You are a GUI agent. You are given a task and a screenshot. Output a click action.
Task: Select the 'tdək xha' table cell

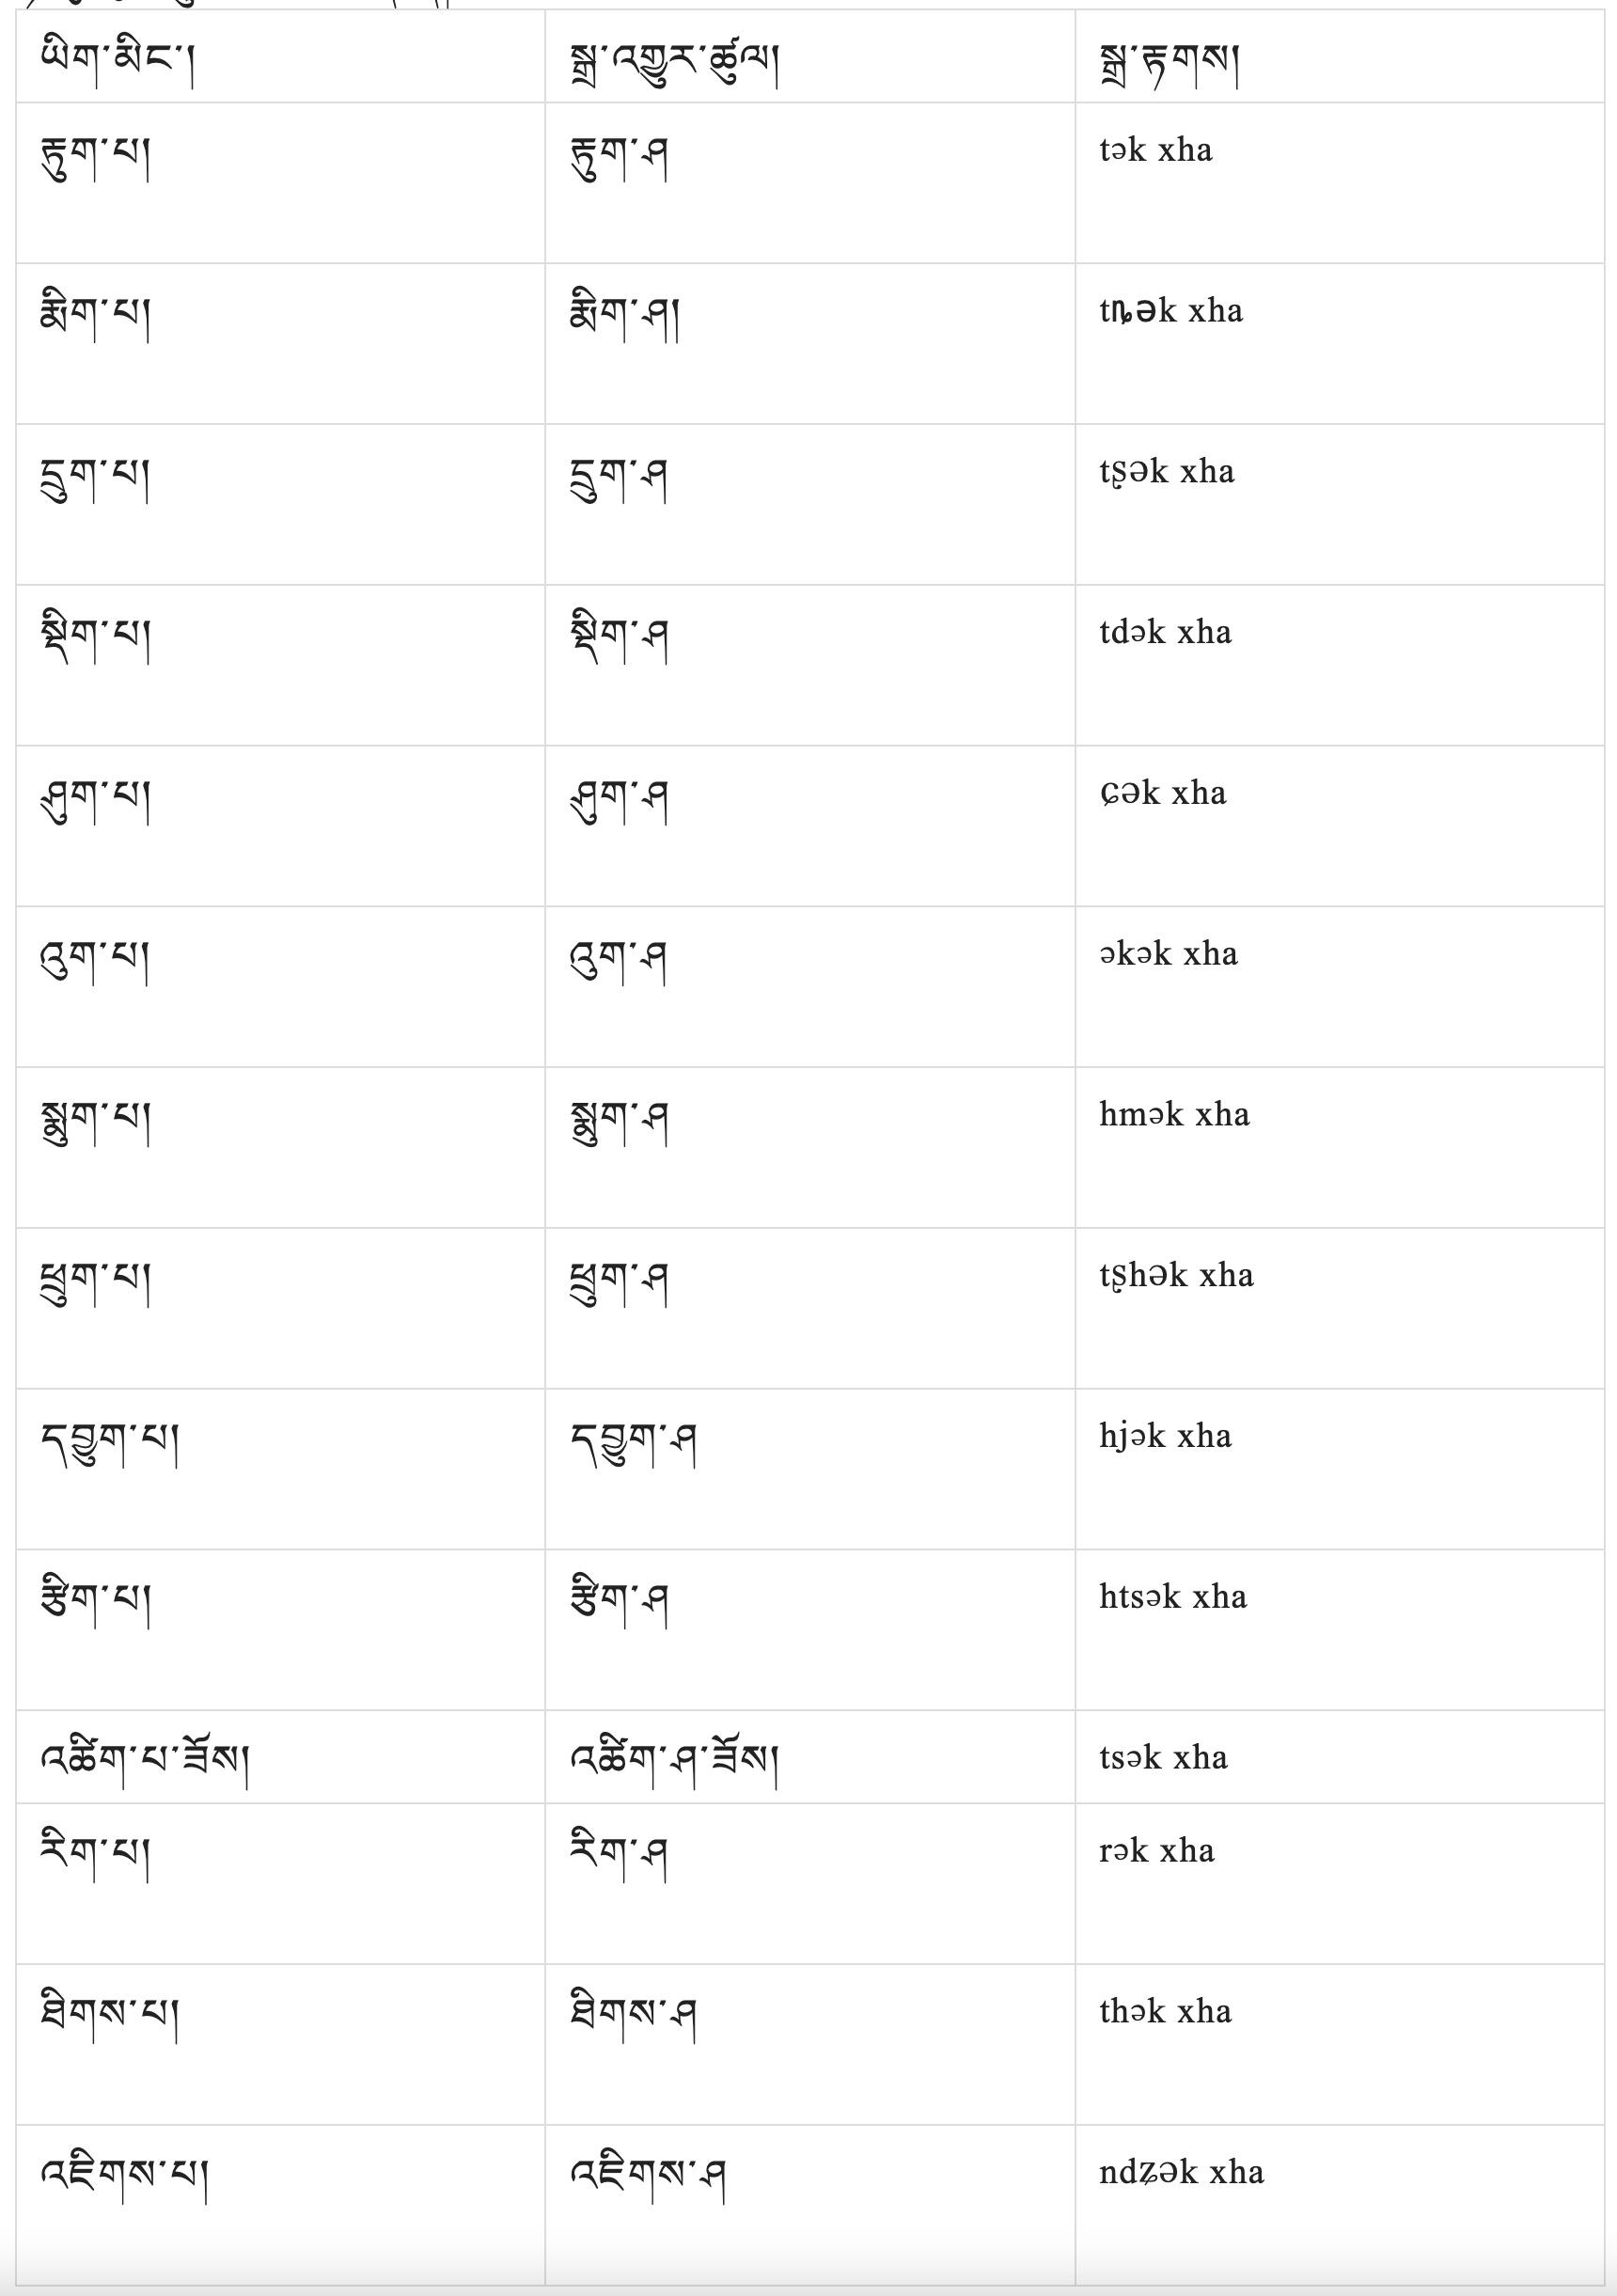[1339, 665]
